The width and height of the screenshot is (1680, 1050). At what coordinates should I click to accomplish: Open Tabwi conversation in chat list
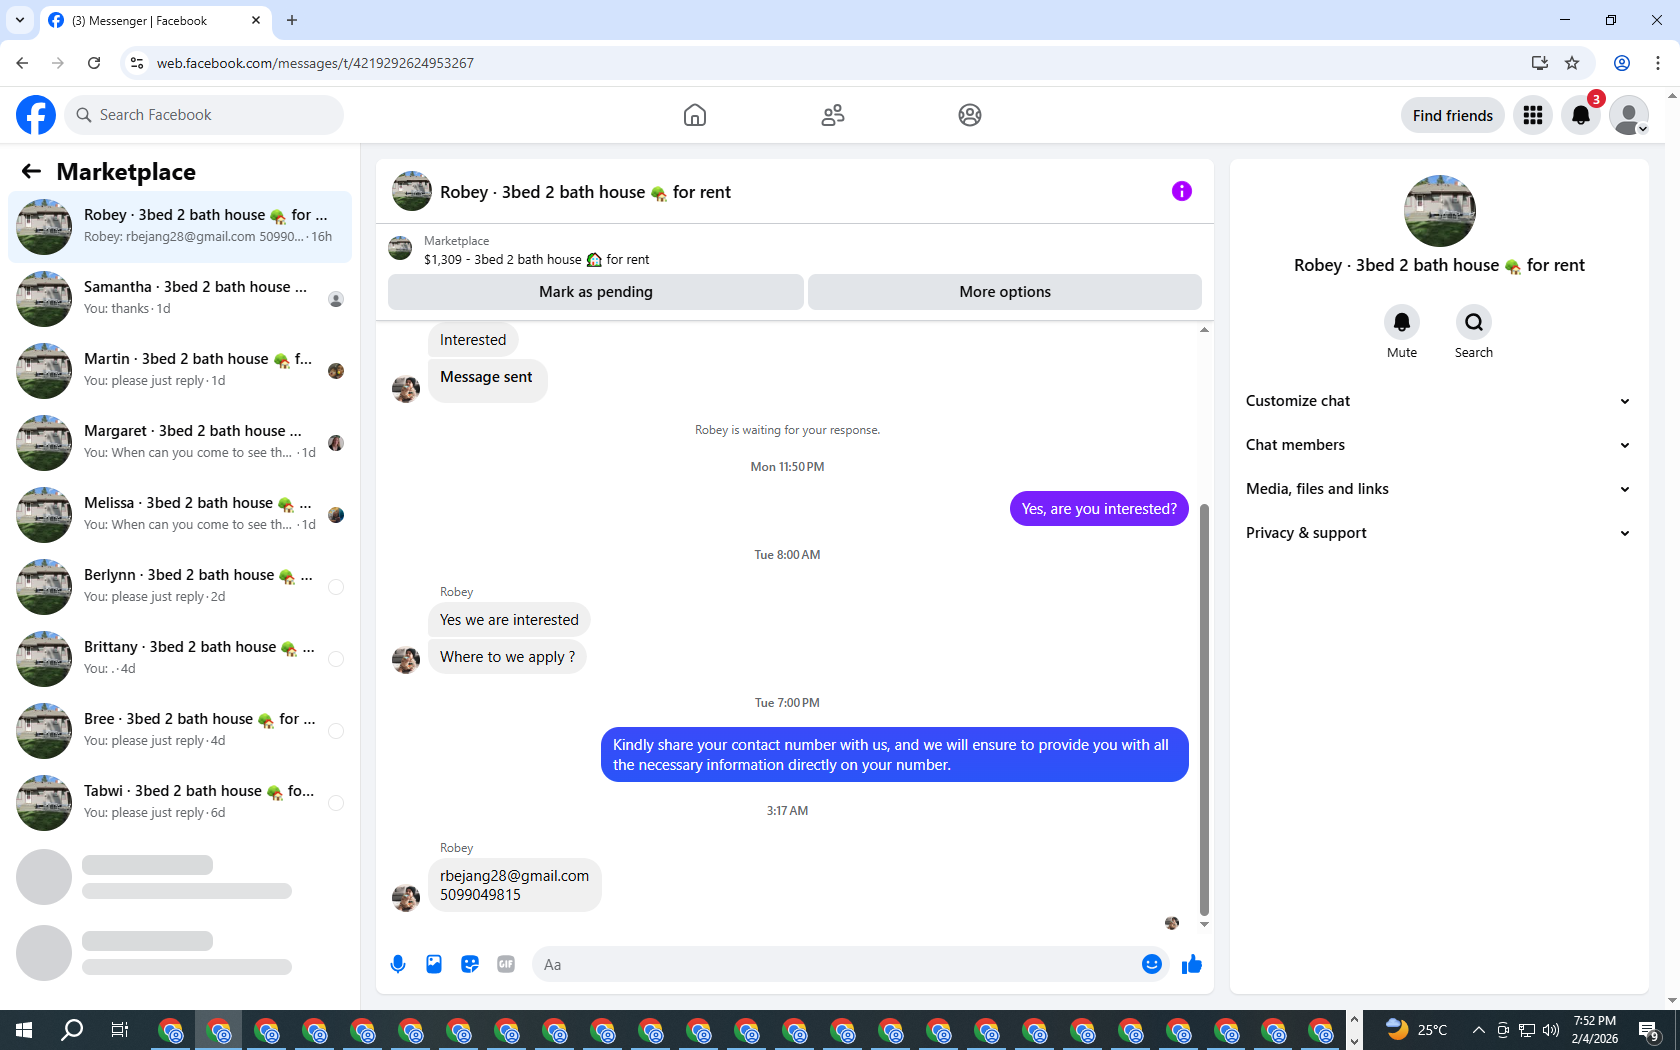[x=180, y=803]
